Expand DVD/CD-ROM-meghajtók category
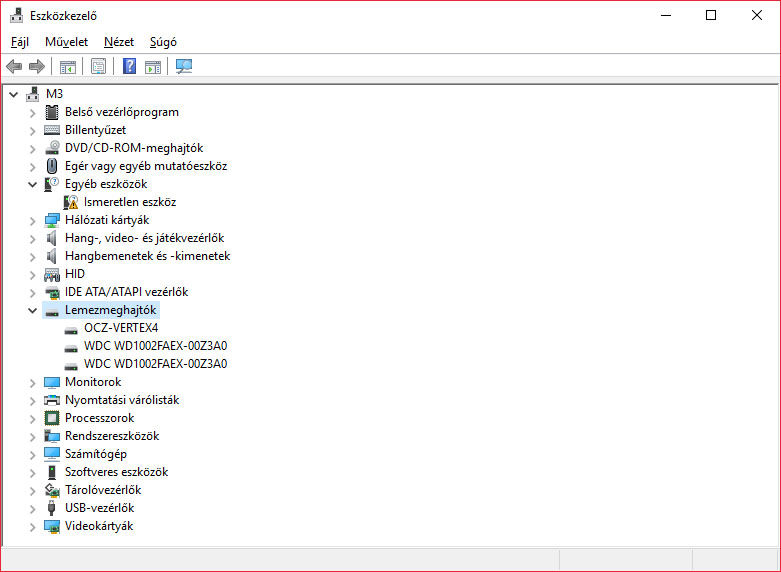The image size is (781, 572). coord(32,148)
